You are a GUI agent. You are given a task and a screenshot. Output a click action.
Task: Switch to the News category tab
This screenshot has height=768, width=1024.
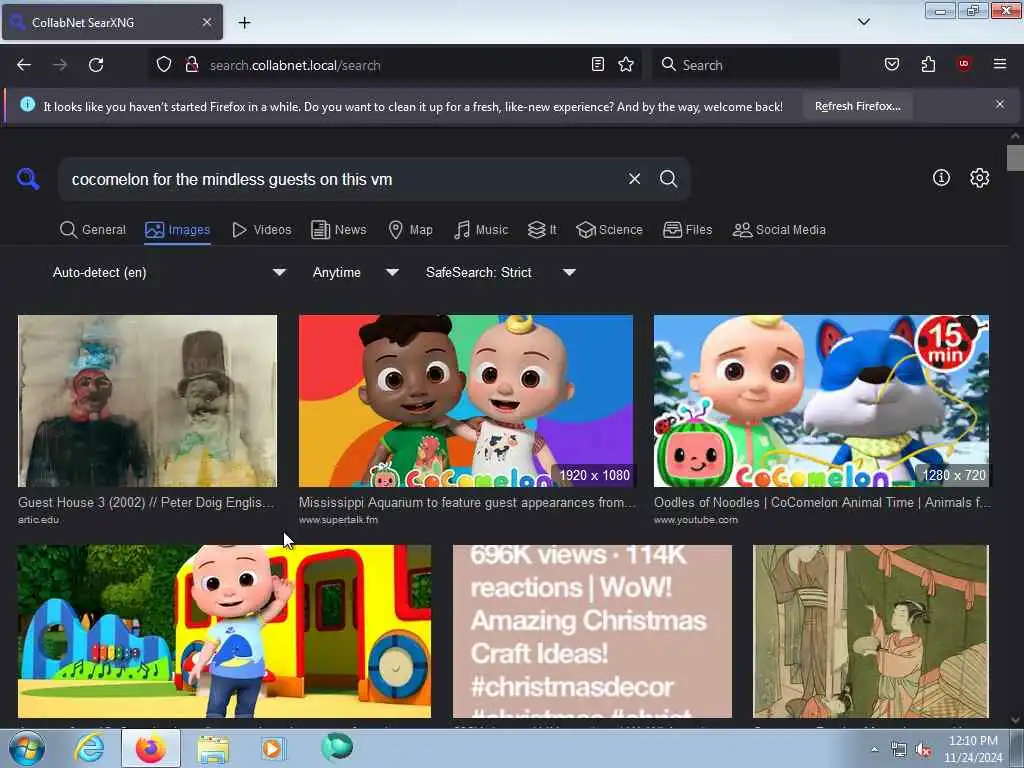click(x=339, y=230)
